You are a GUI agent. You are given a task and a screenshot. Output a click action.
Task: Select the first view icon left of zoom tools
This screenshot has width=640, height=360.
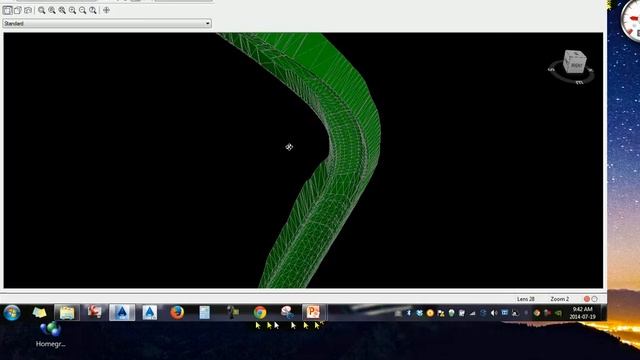click(7, 10)
